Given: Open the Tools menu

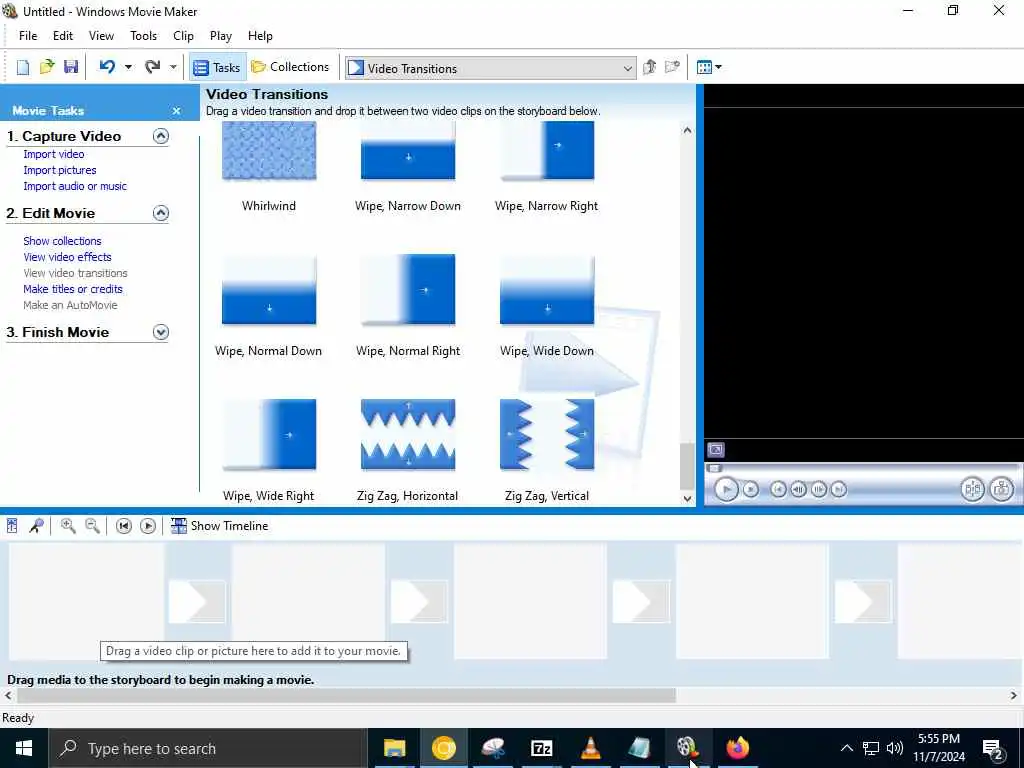Looking at the screenshot, I should click(143, 36).
